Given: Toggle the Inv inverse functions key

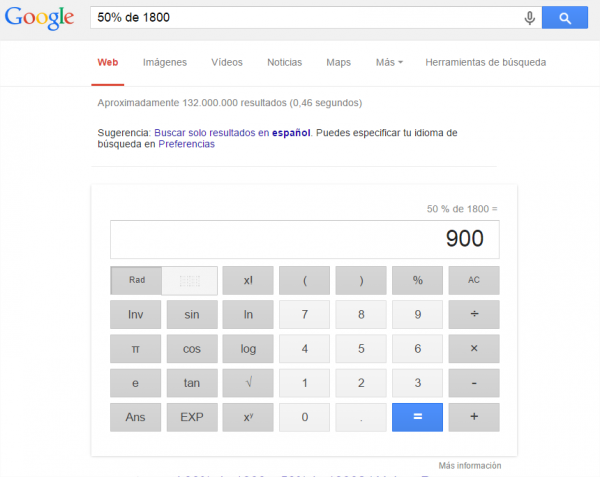Looking at the screenshot, I should pos(136,315).
